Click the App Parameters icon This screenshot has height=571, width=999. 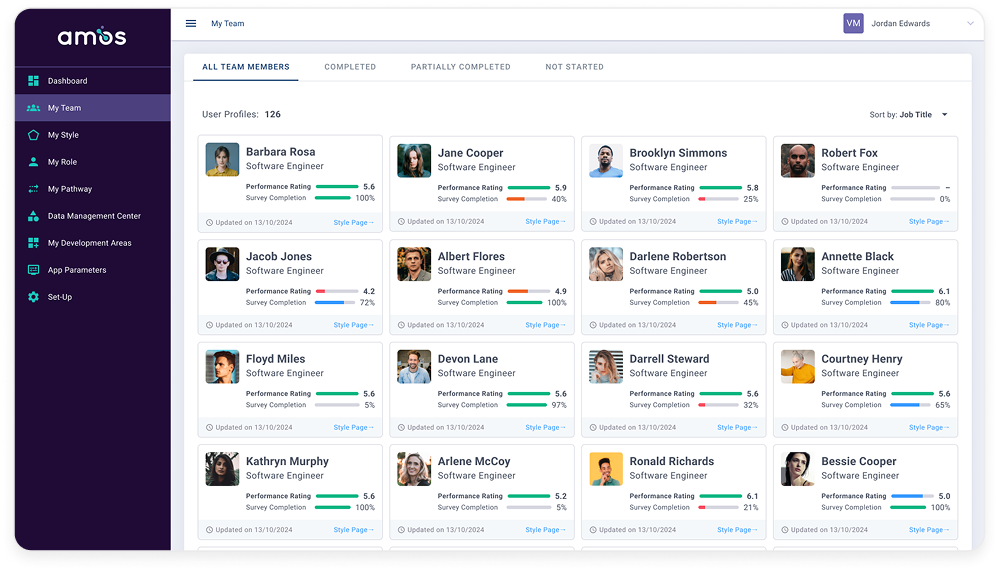pyautogui.click(x=33, y=270)
